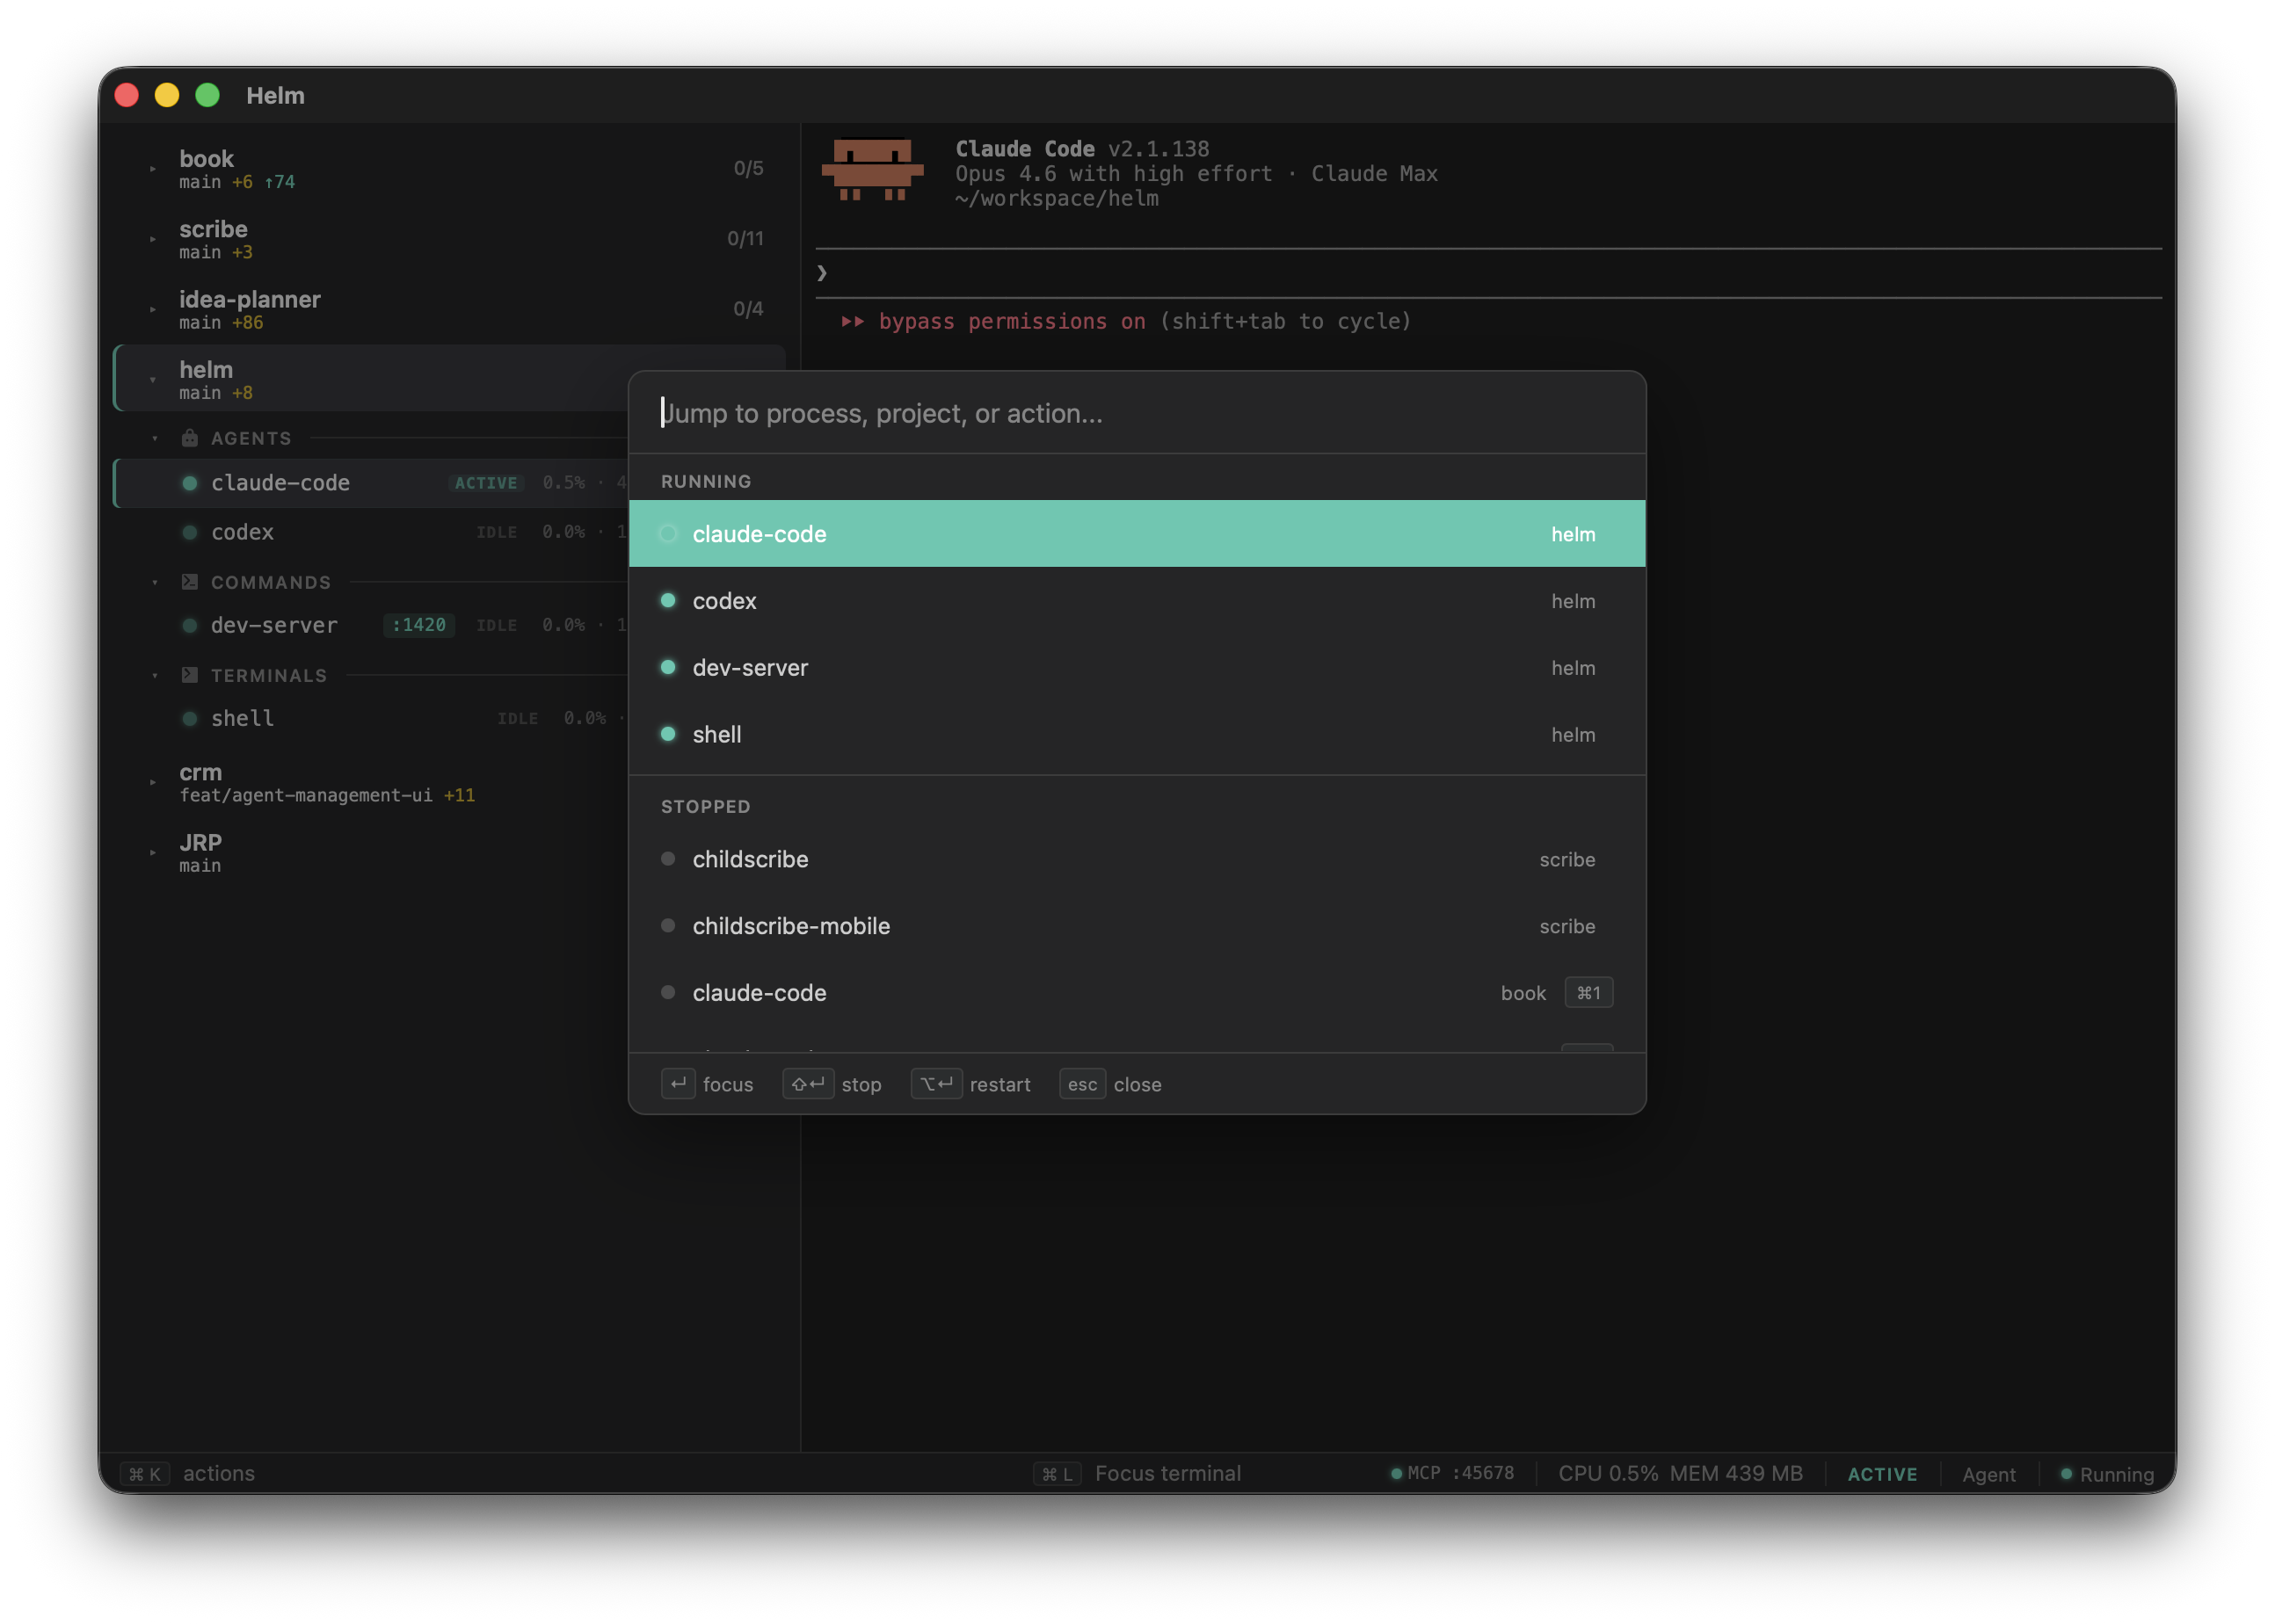
Task: Click childscribe stopped indicator dot
Action: tap(668, 859)
